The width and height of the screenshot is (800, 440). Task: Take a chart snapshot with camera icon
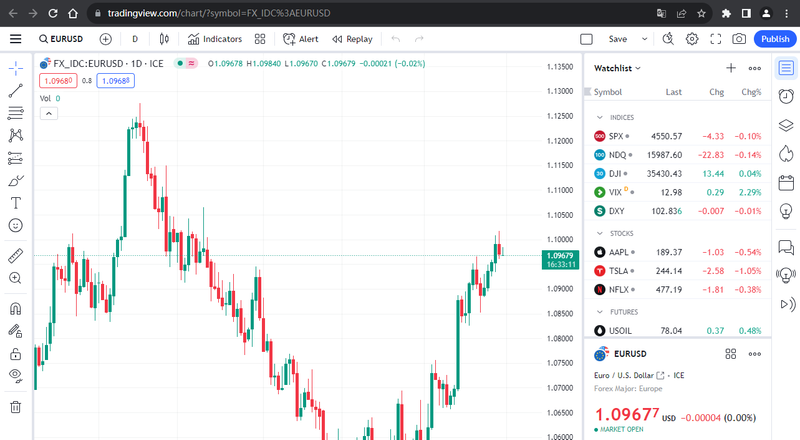click(739, 39)
